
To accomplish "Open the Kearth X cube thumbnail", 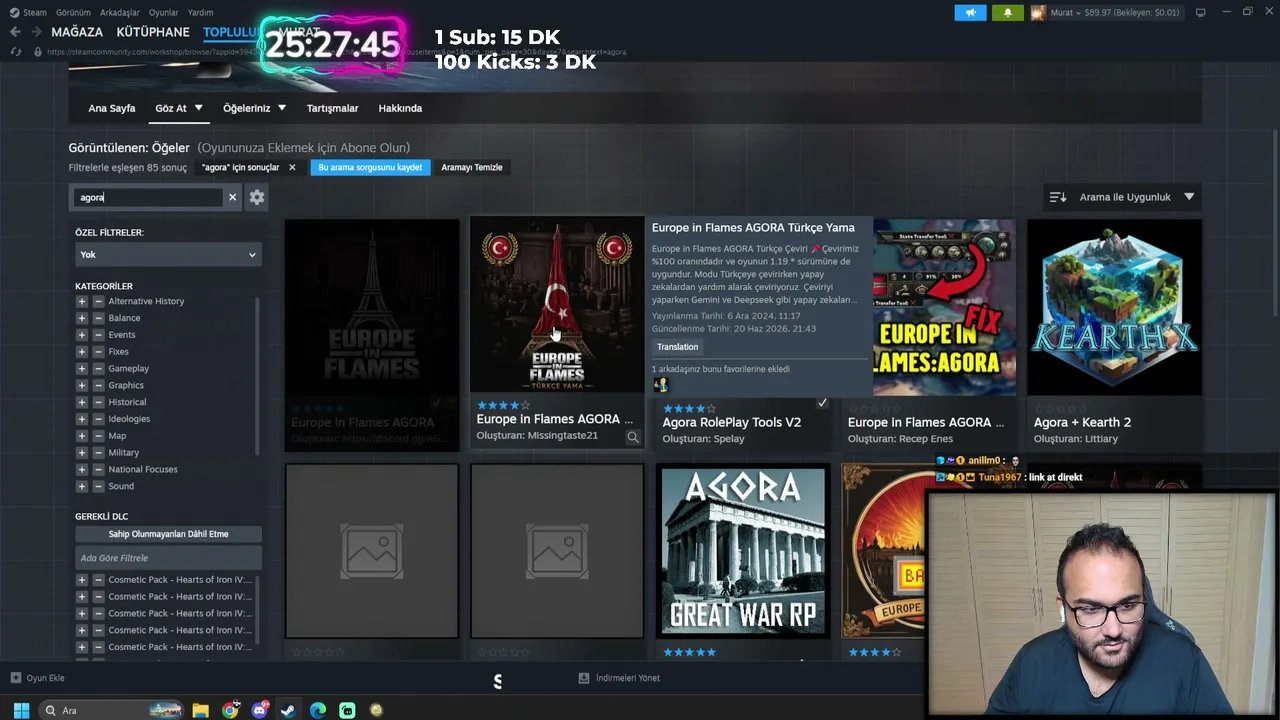I will (x=1114, y=307).
